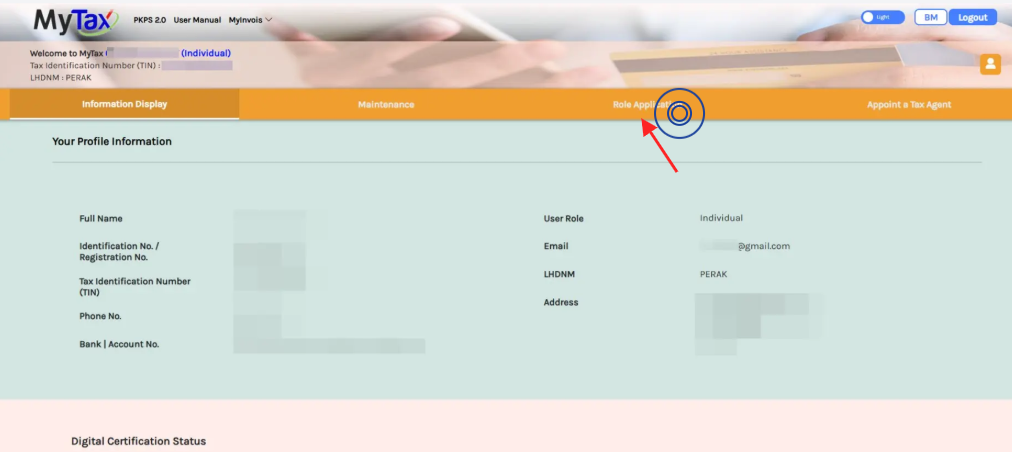Toggle the Light theme switch
This screenshot has width=1012, height=452.
click(882, 17)
